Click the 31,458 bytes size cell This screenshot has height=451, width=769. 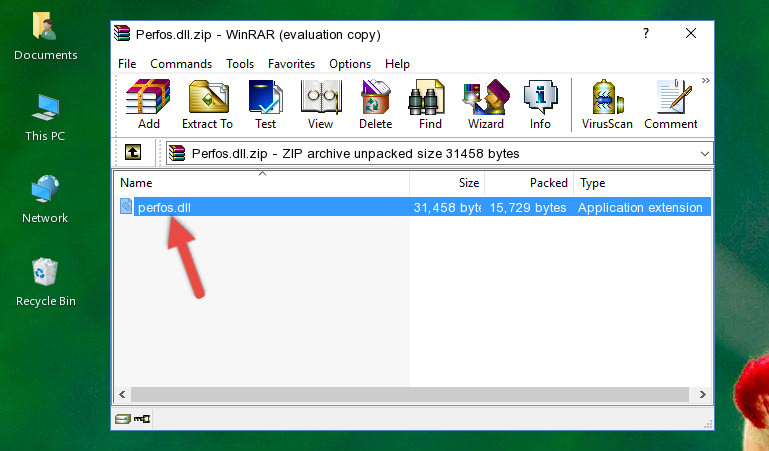447,207
